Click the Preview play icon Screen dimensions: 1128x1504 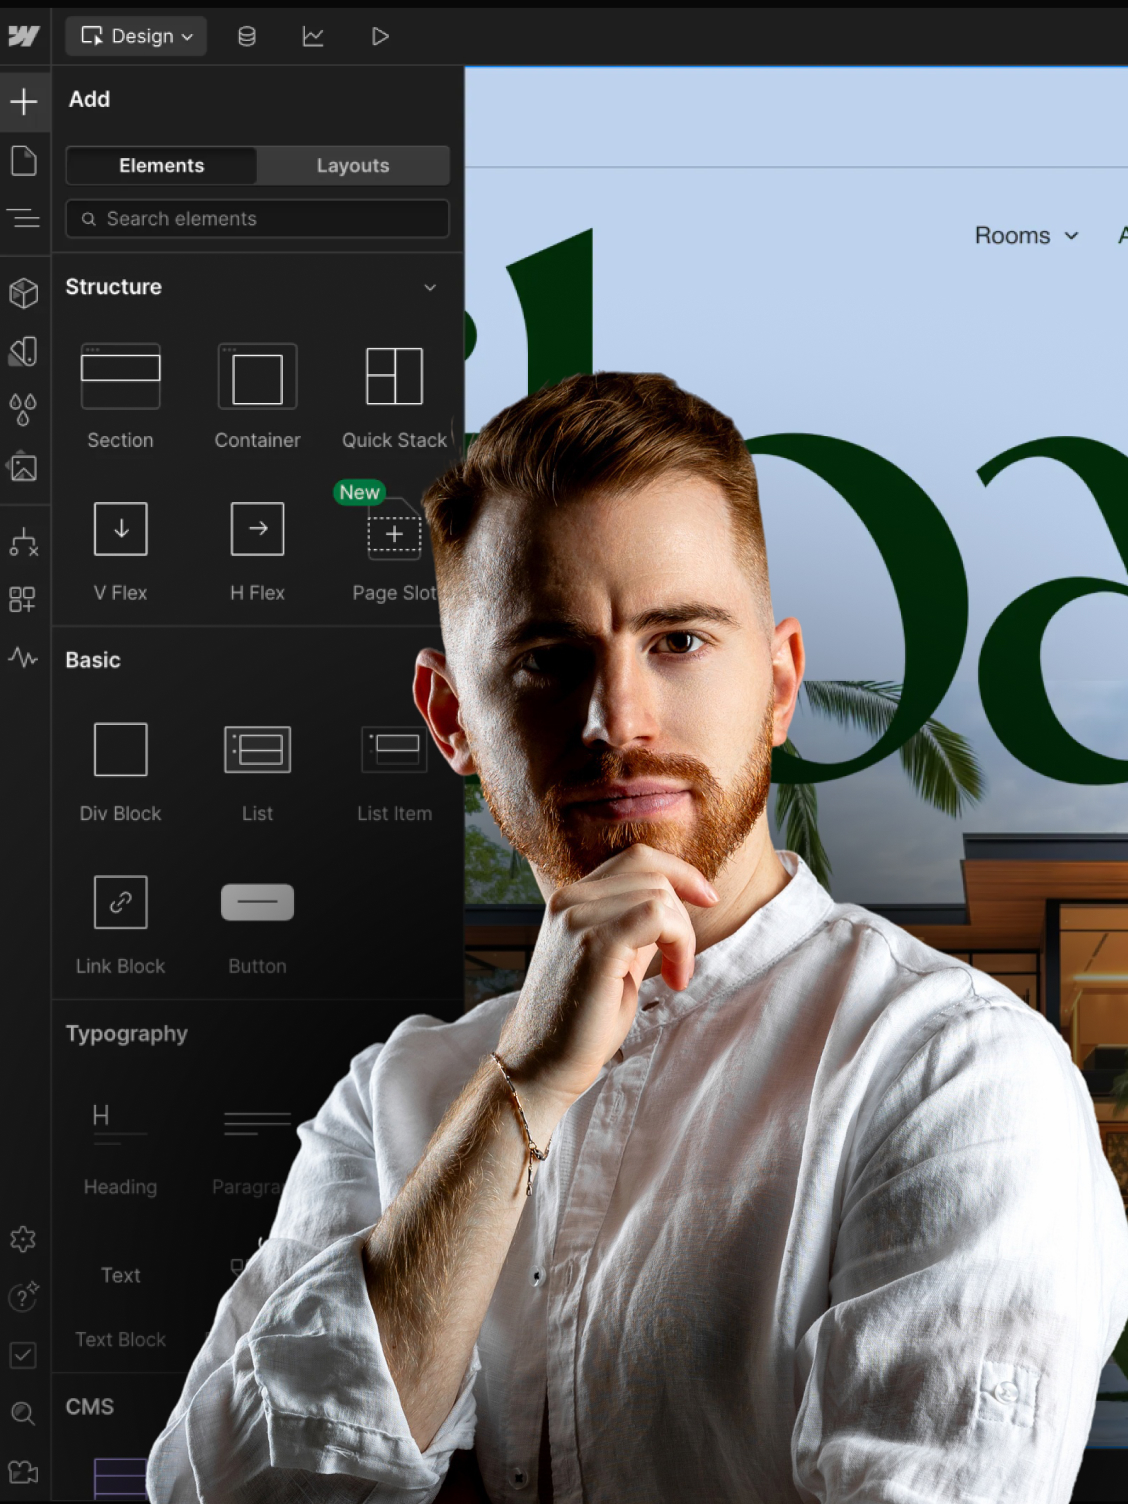click(x=380, y=36)
